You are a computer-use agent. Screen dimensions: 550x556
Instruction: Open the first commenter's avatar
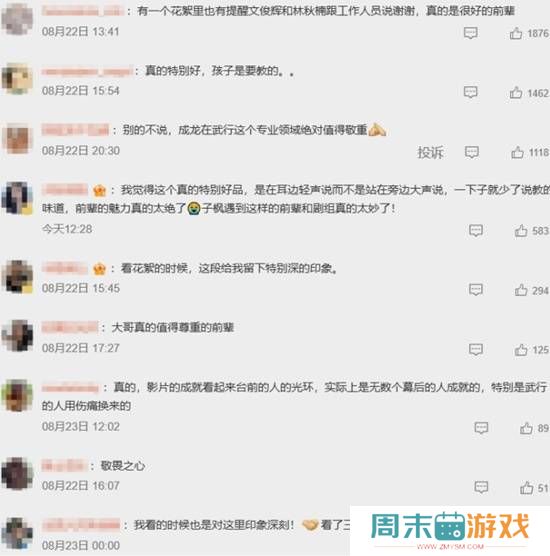click(x=17, y=18)
